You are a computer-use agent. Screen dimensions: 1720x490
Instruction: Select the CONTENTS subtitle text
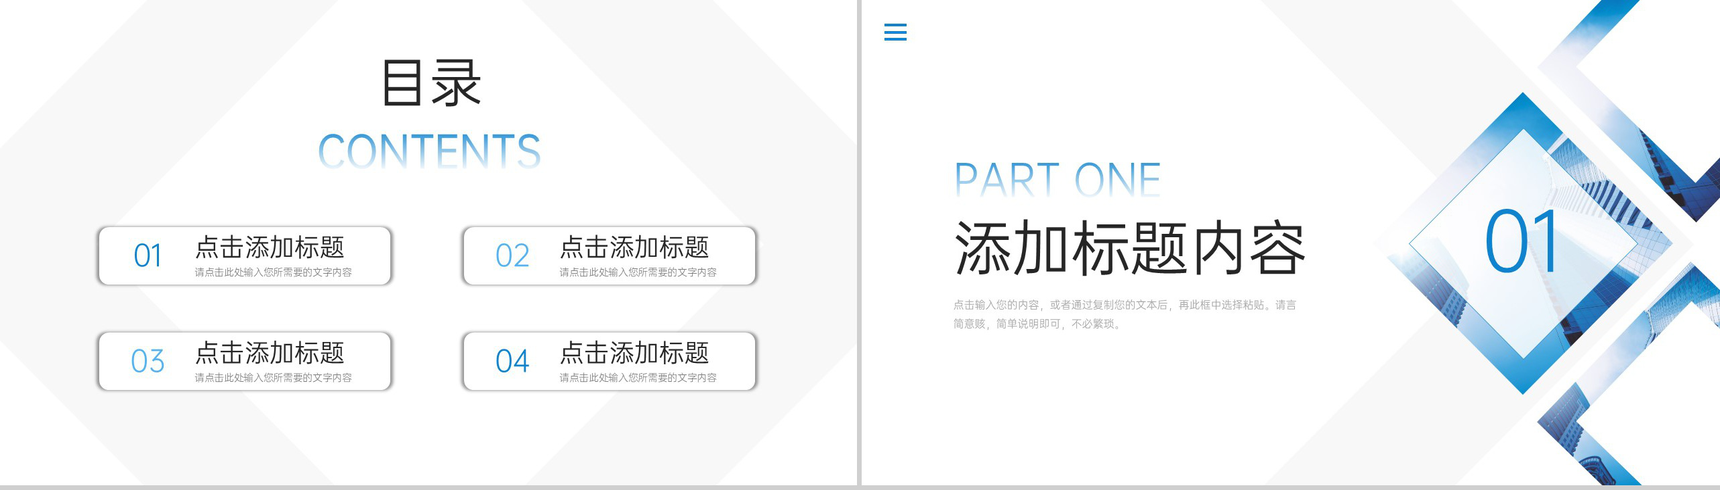[x=429, y=151]
